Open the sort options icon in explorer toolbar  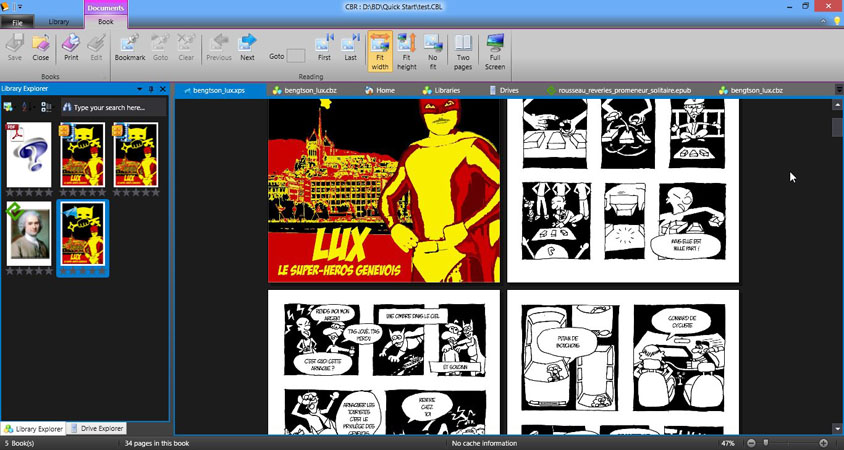tap(26, 107)
